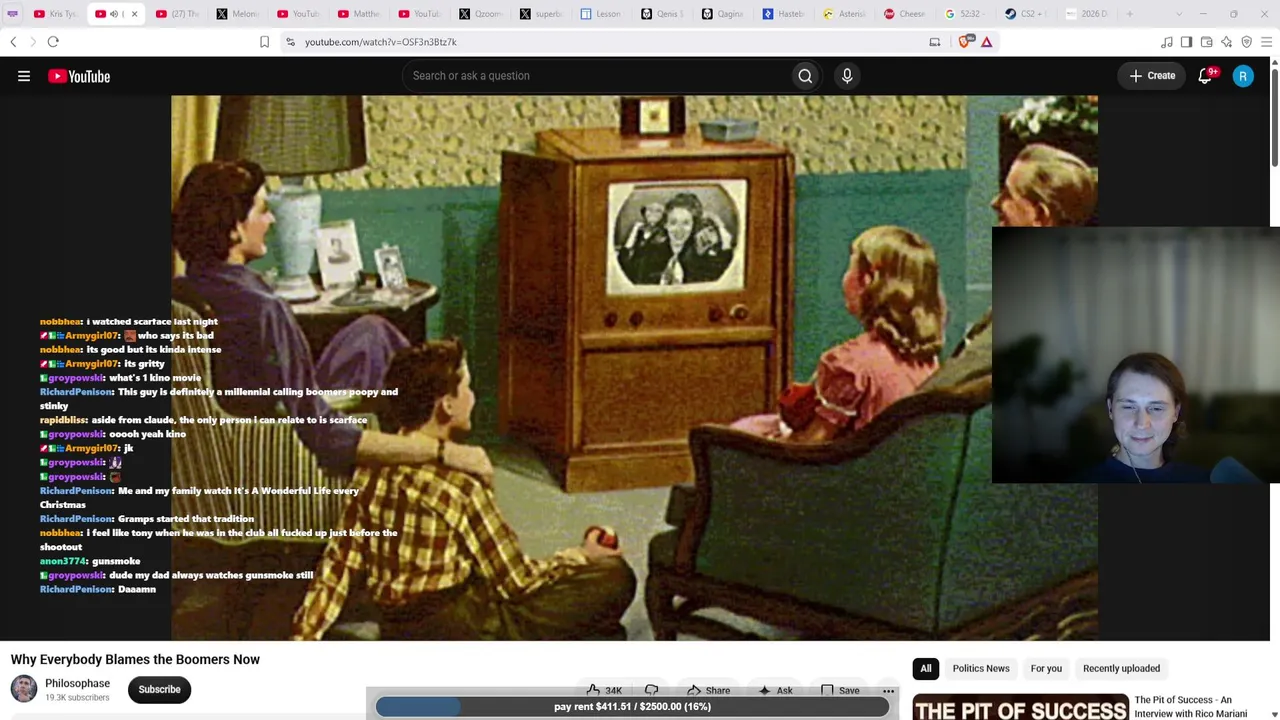Save the video to a playlist
Image resolution: width=1280 pixels, height=720 pixels.
click(839, 690)
